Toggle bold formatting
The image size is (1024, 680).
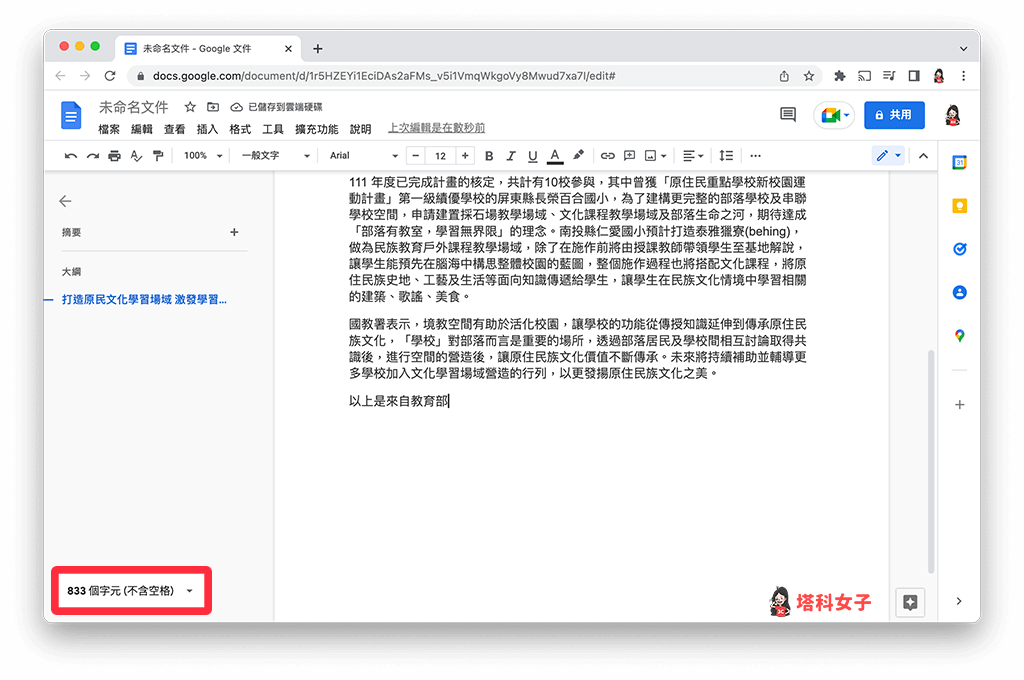[490, 155]
